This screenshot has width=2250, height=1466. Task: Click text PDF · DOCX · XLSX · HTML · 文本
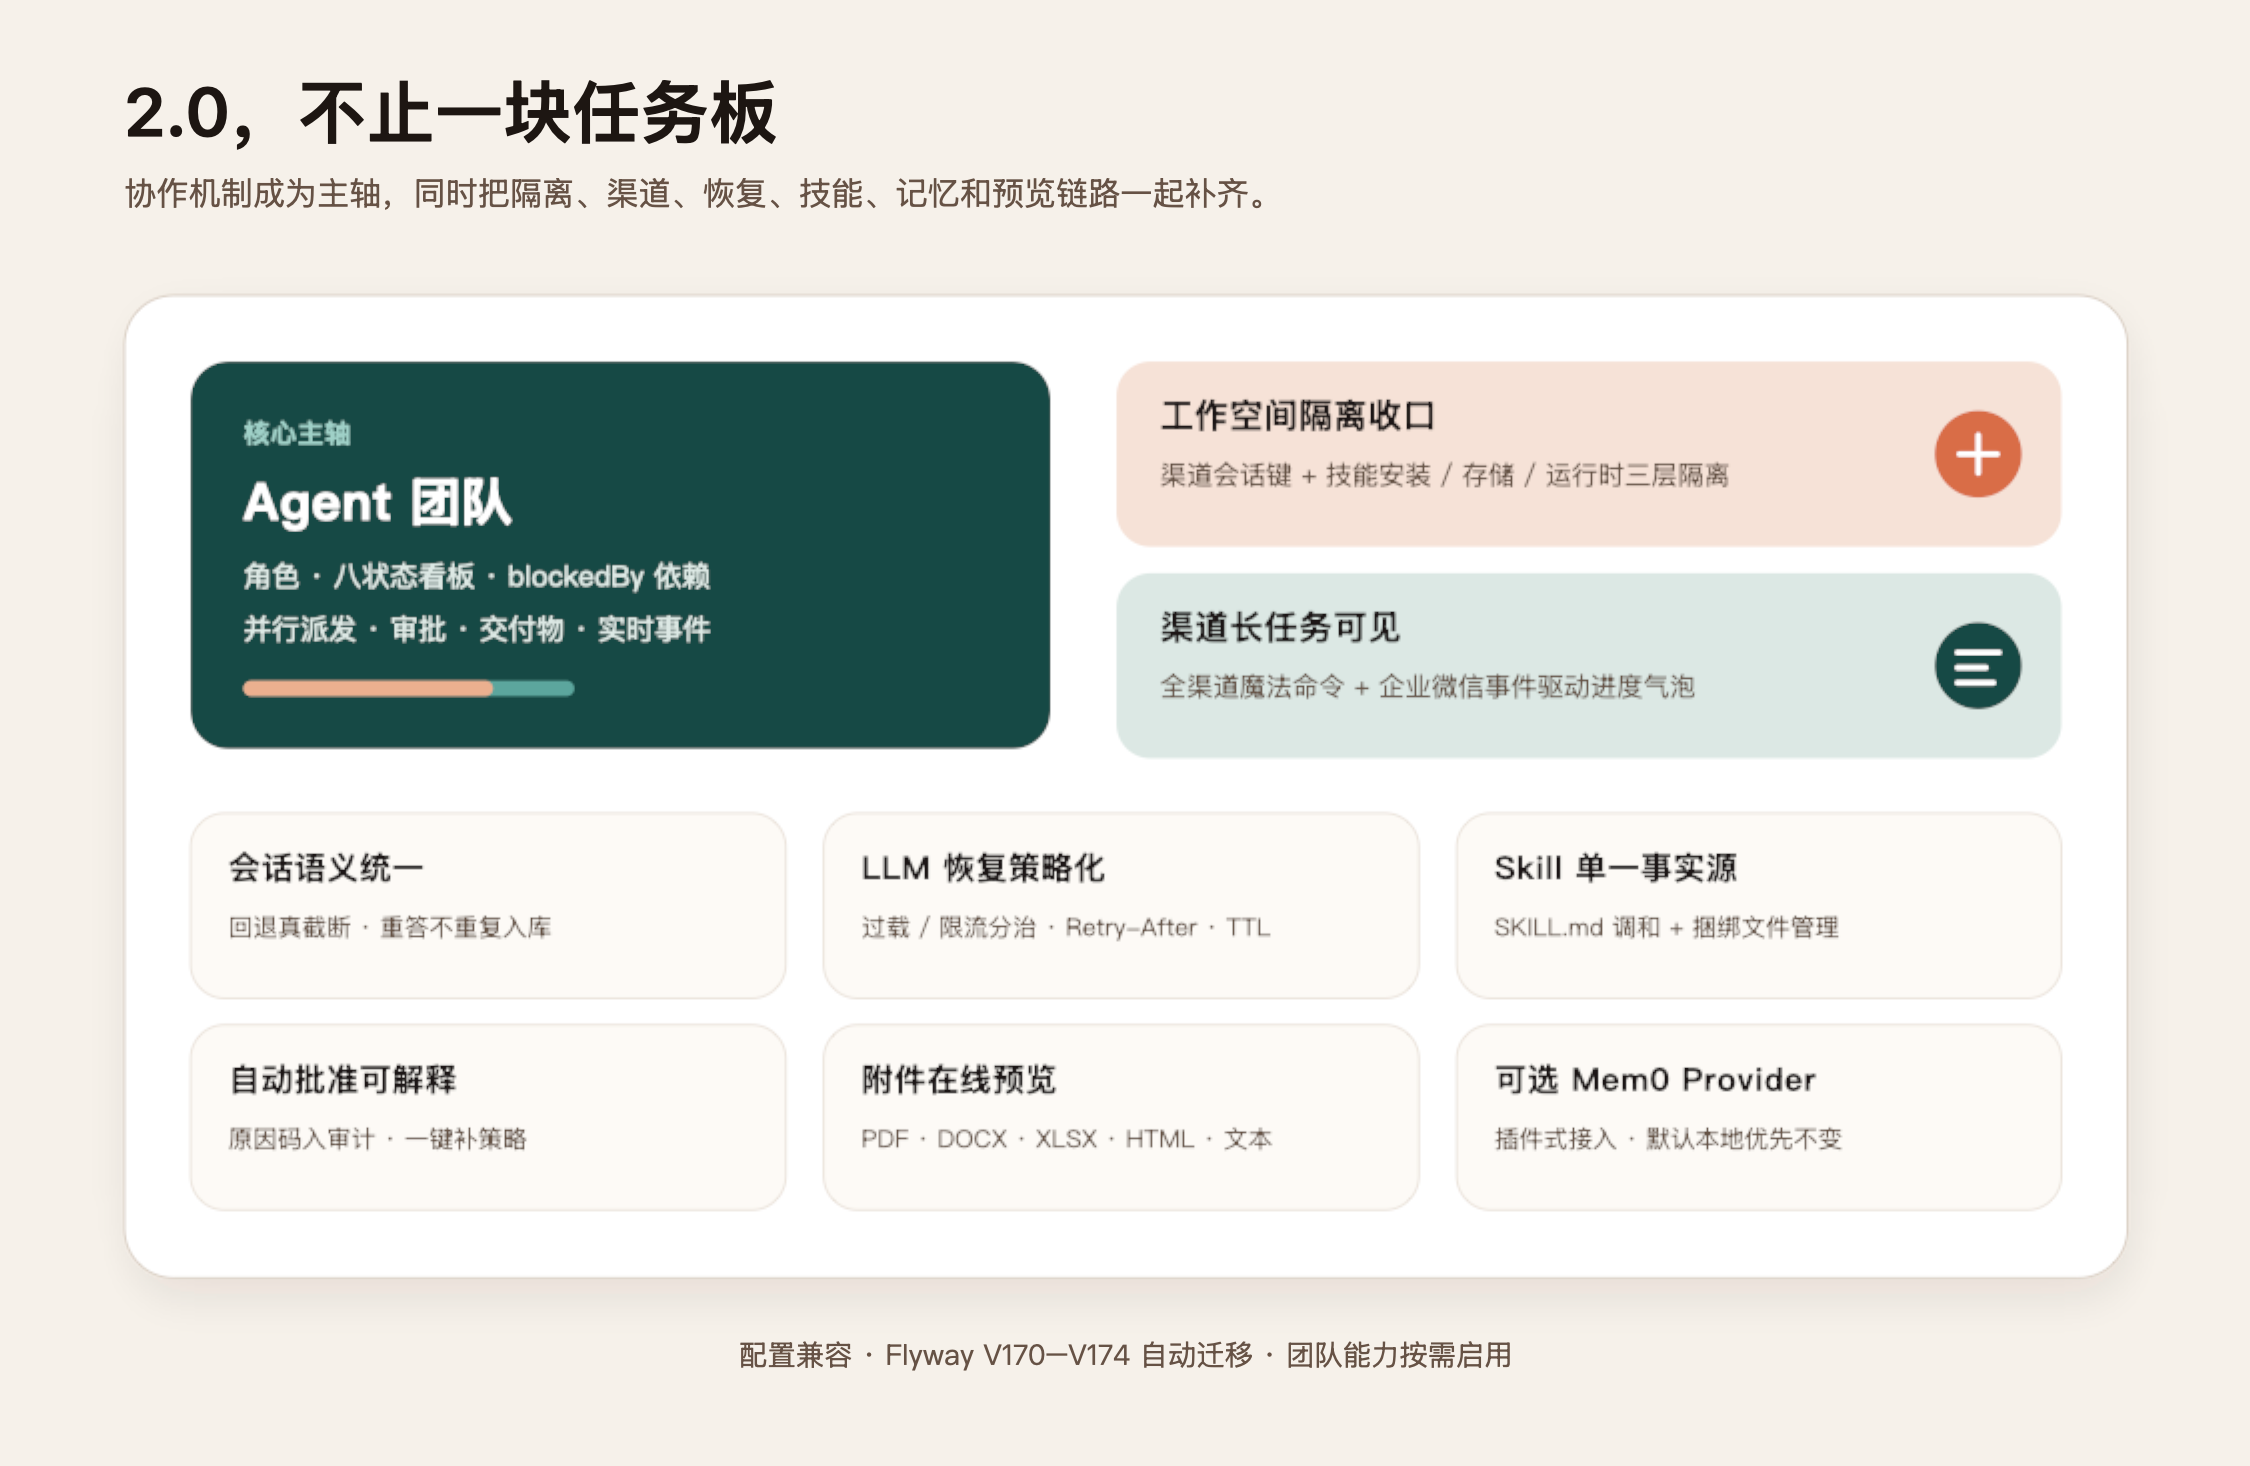[x=1066, y=1139]
